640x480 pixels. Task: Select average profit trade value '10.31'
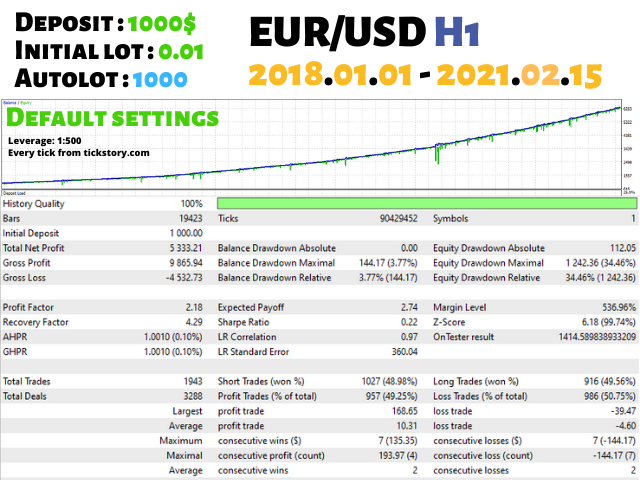407,426
